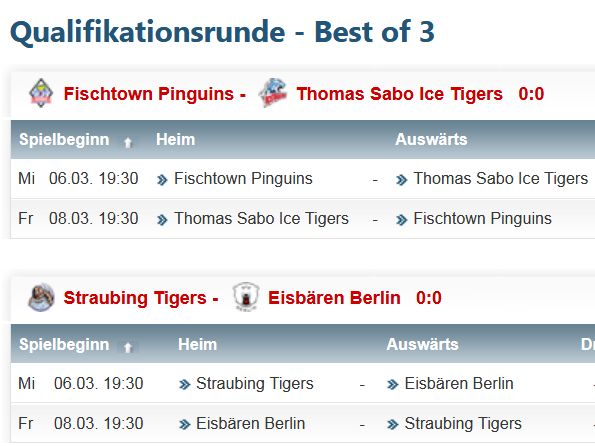Click sort arrow beside second Spielbeginn header
The width and height of the screenshot is (595, 446).
(x=128, y=347)
